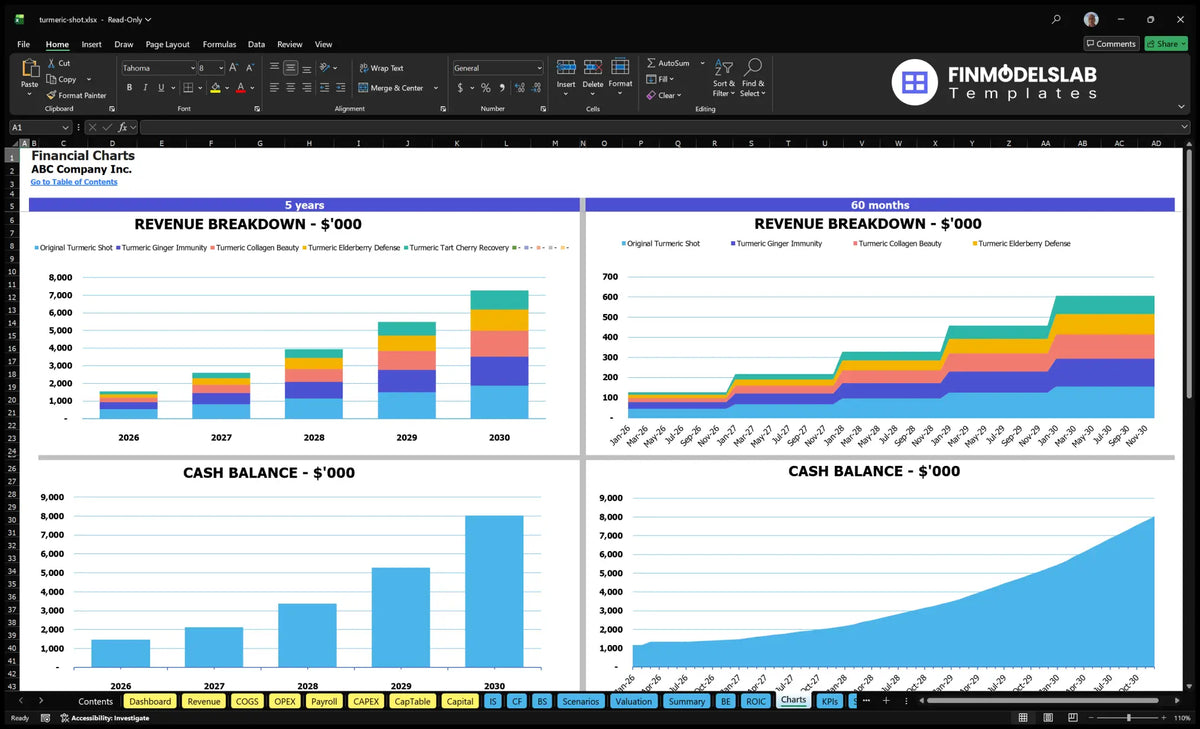The image size is (1200, 729).
Task: Click the Delete cells icon
Action: click(x=593, y=68)
